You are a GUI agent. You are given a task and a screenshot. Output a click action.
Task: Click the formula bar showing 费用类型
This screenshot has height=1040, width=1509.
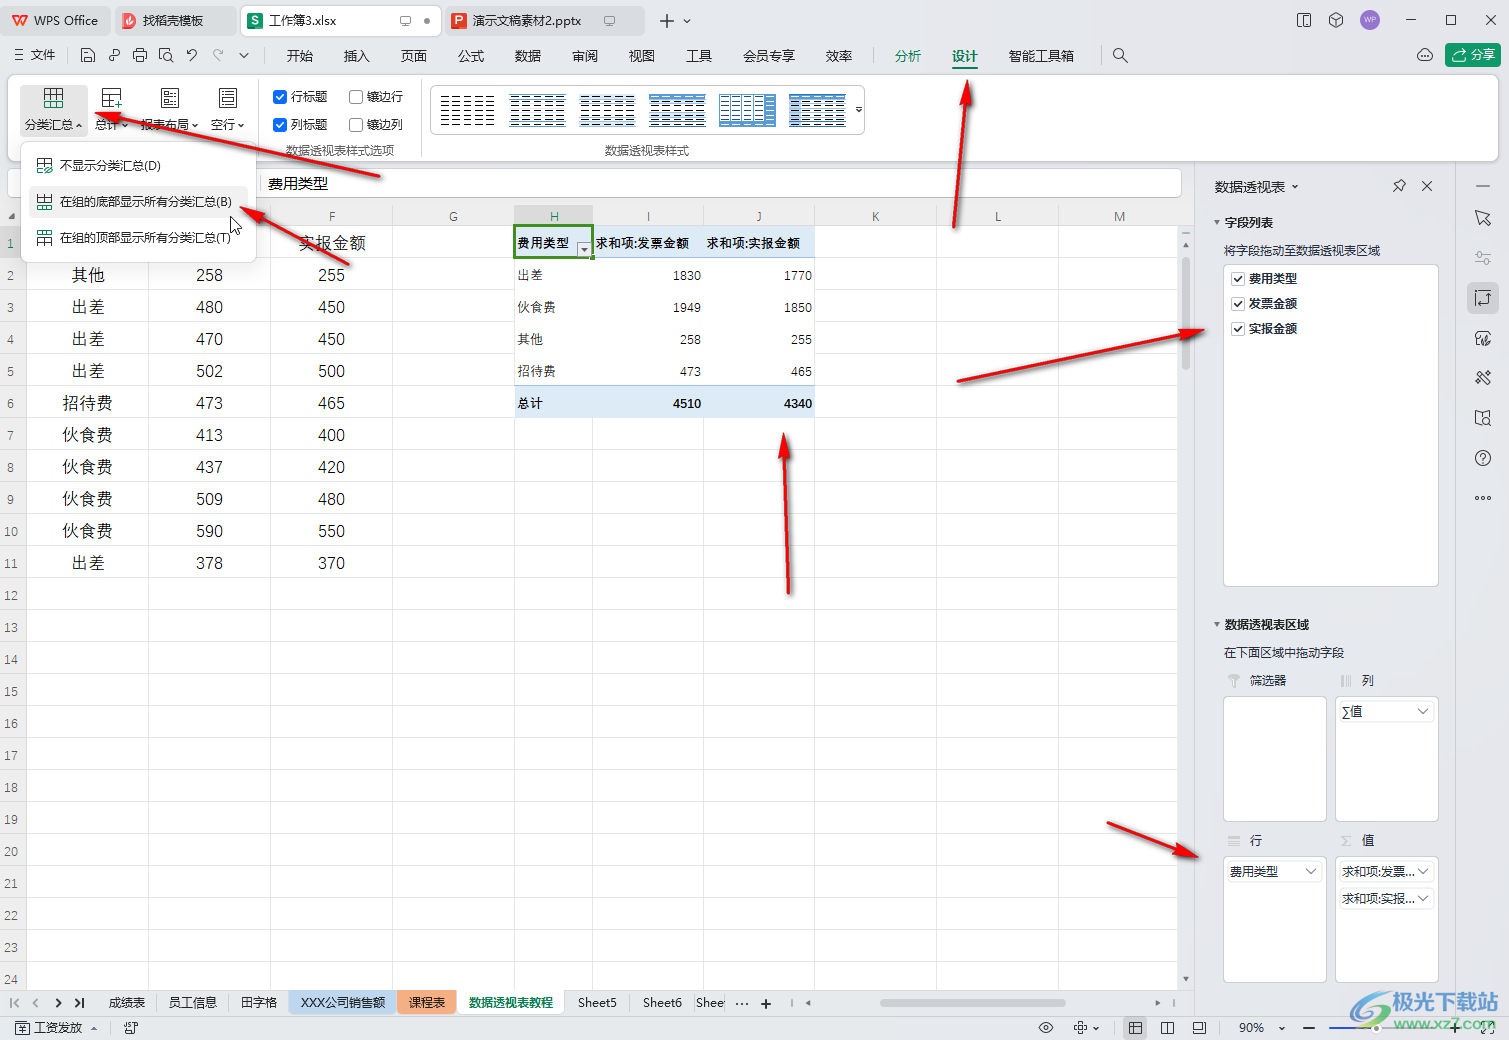pyautogui.click(x=722, y=184)
